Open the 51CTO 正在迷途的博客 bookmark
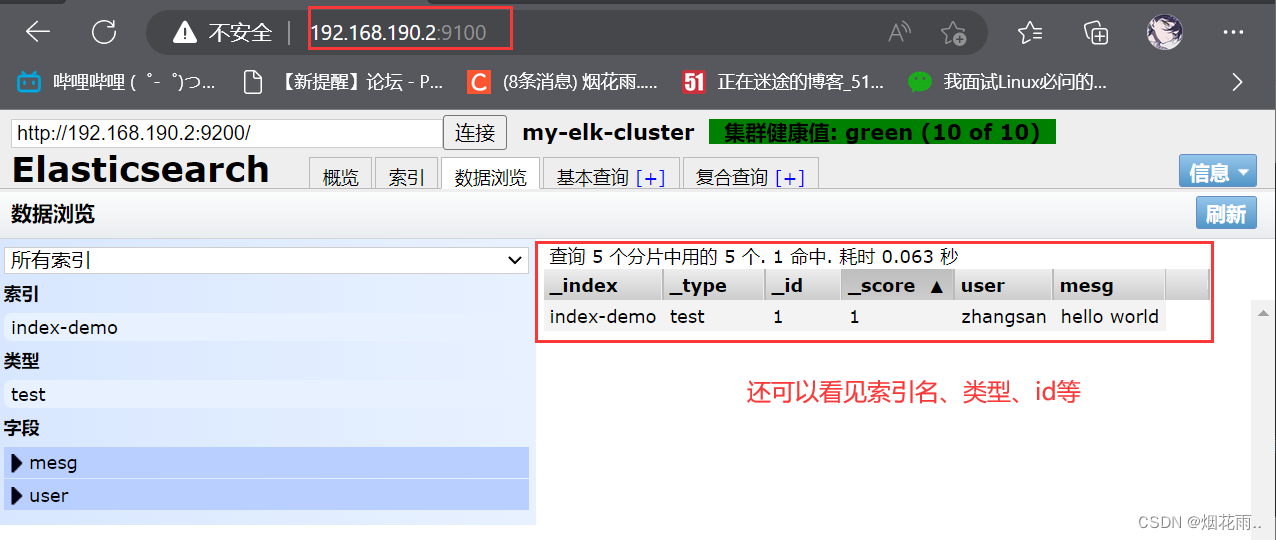The height and width of the screenshot is (540, 1276). [783, 82]
